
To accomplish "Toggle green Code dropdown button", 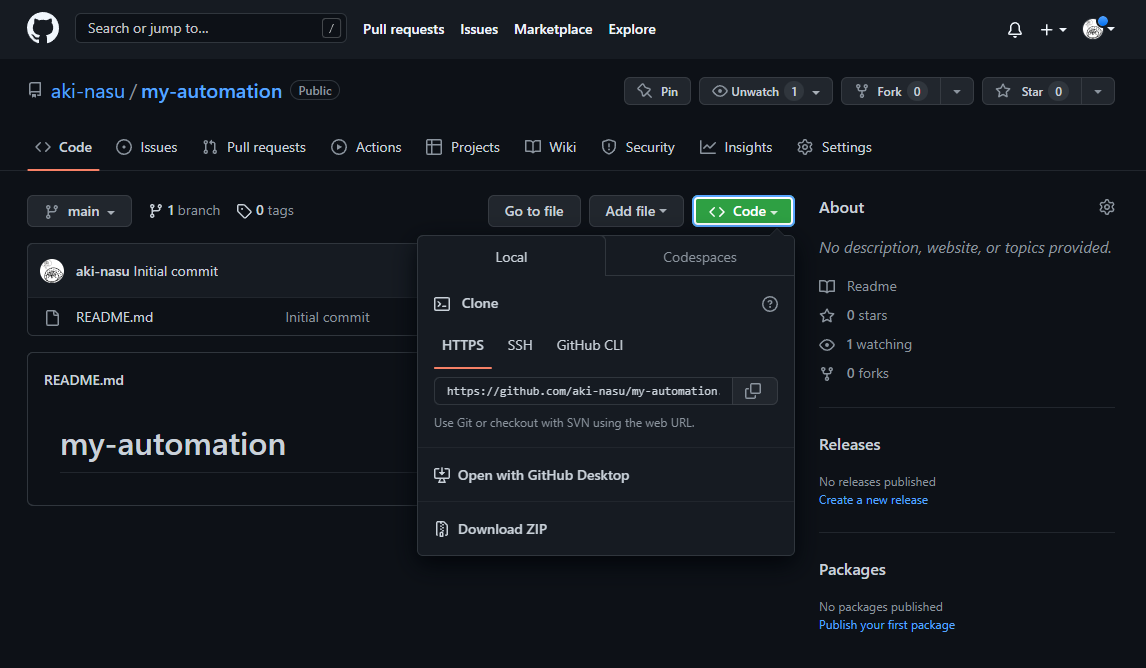I will coord(743,211).
